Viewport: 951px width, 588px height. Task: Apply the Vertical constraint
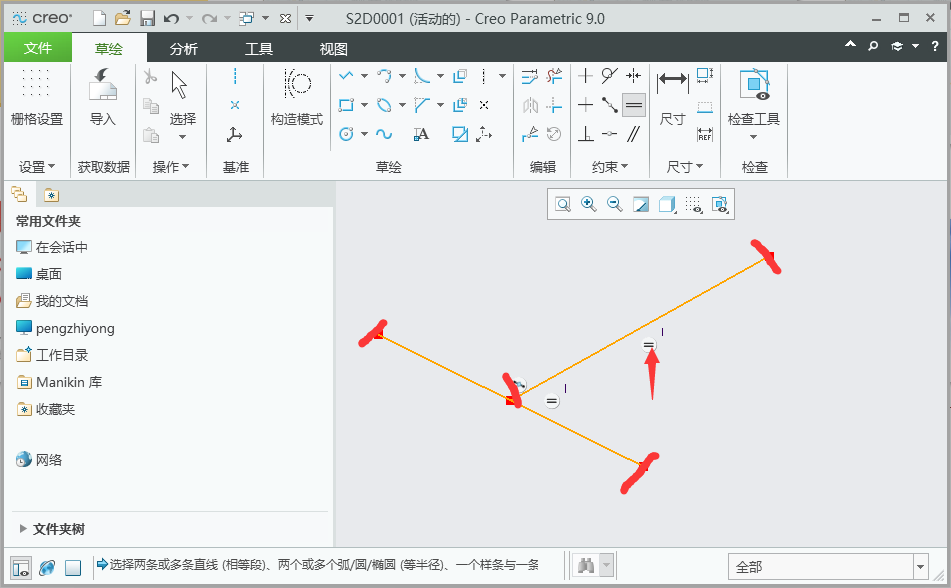585,76
